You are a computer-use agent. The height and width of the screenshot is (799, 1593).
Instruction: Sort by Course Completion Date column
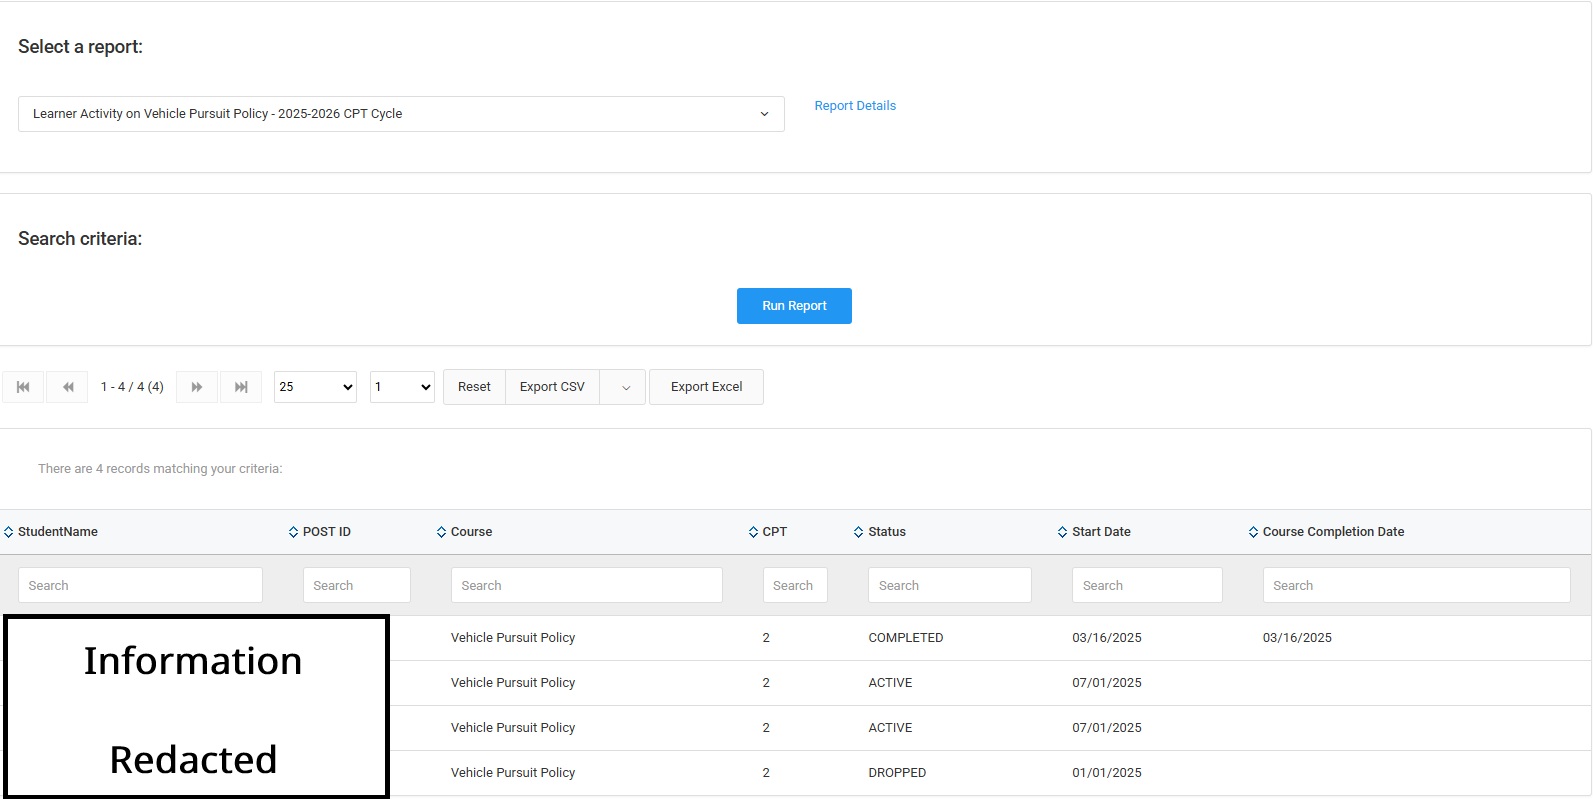(x=1332, y=532)
